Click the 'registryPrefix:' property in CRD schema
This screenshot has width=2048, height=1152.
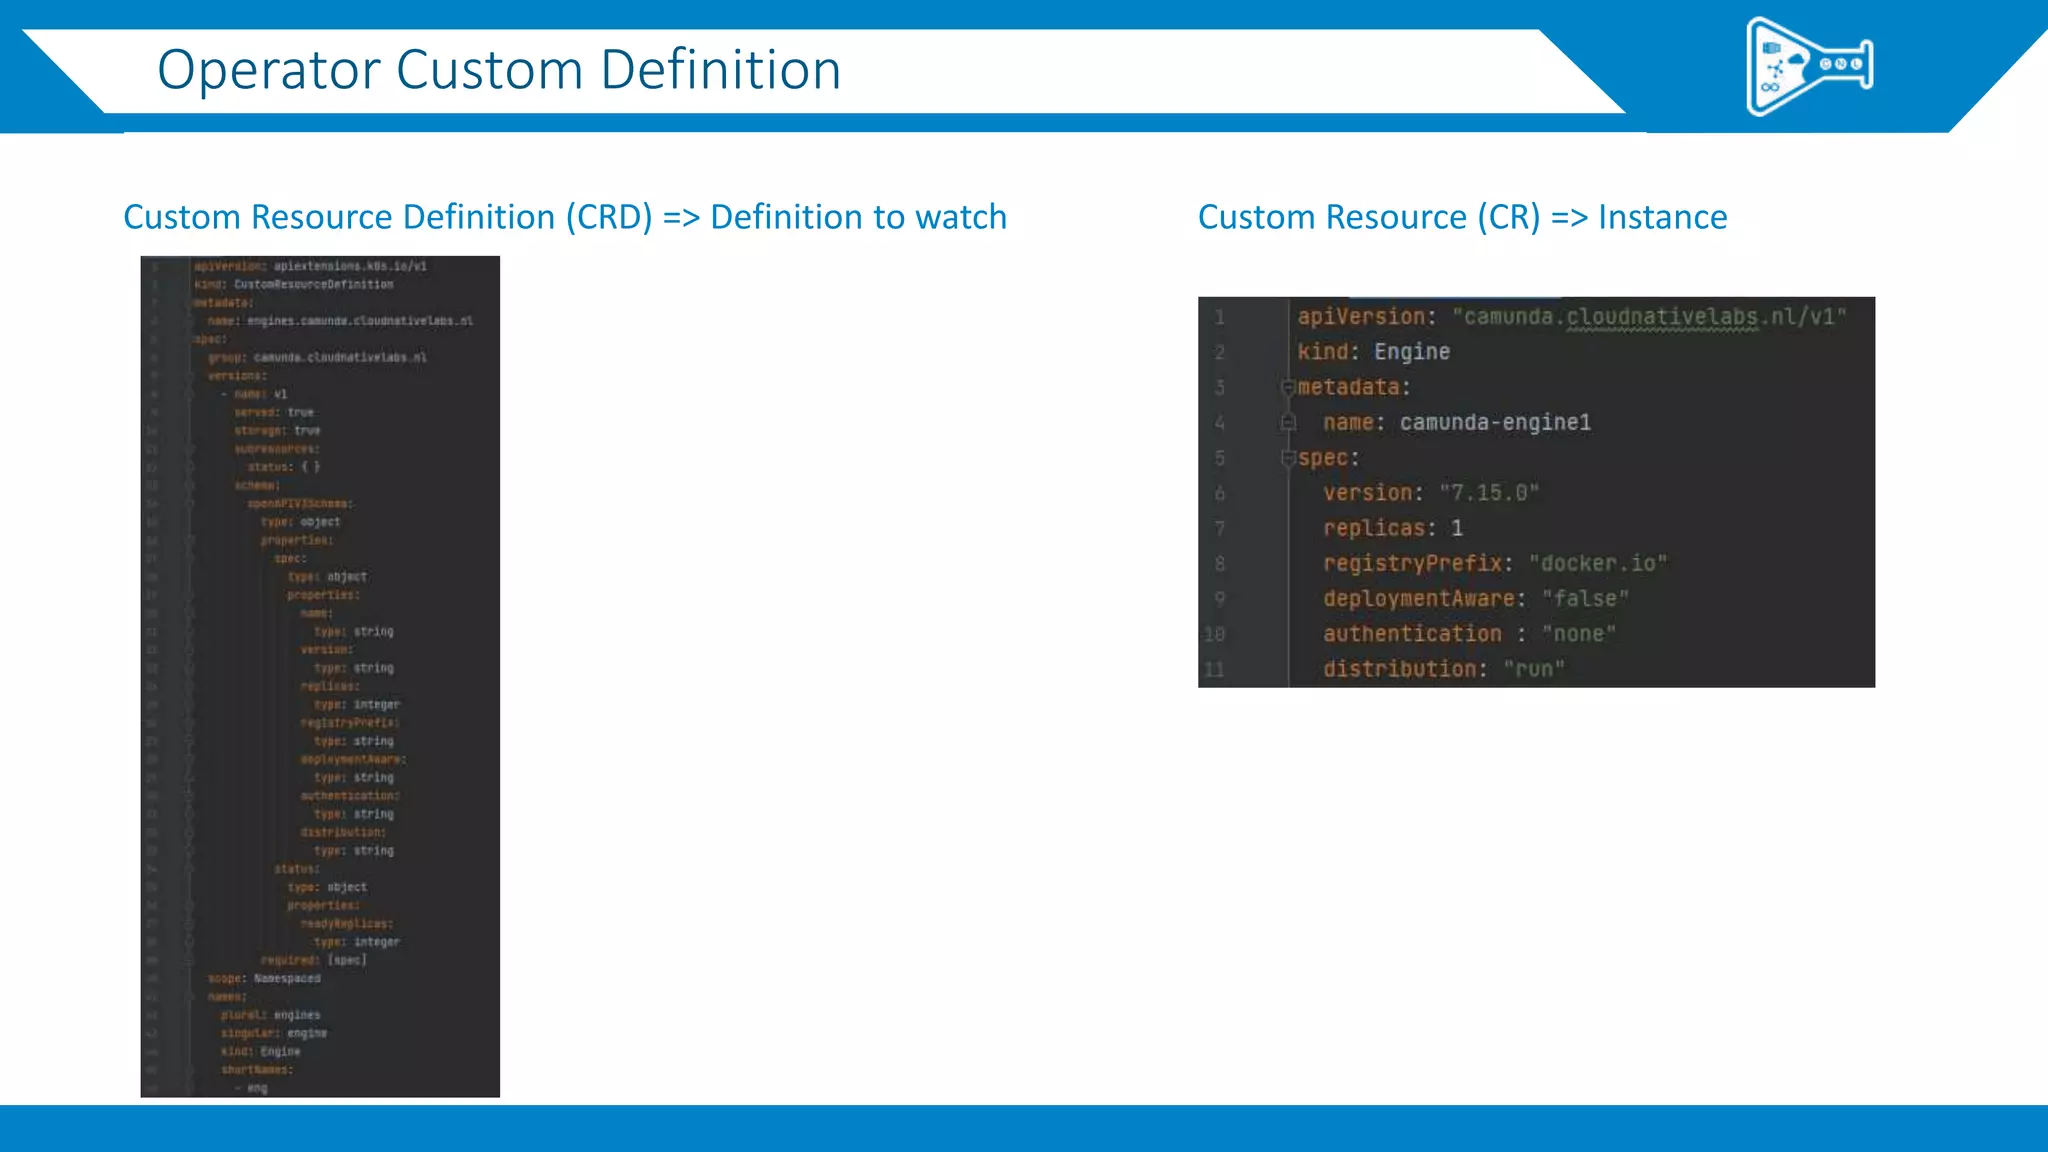click(350, 723)
